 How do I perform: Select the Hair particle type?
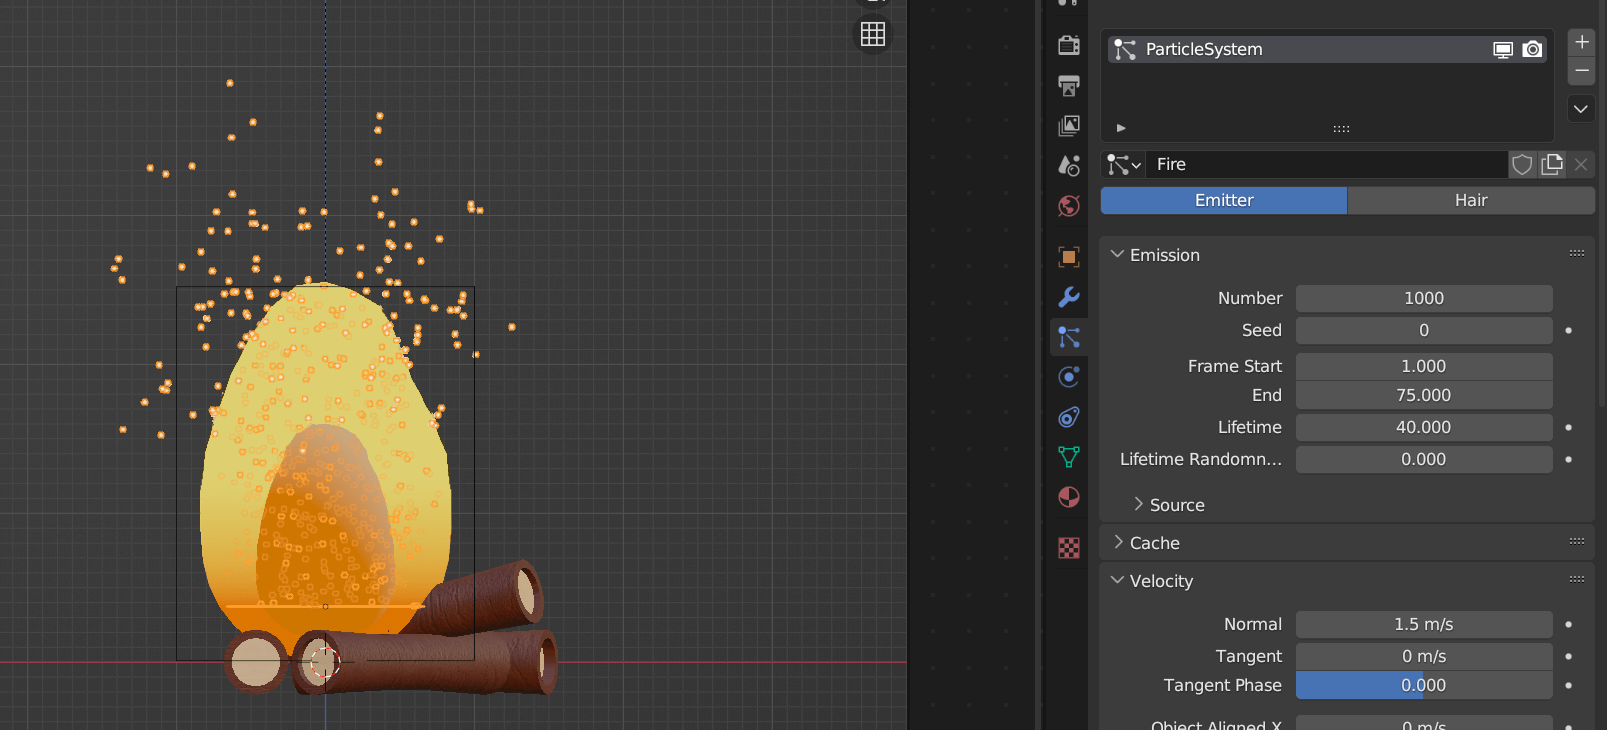[x=1471, y=200]
